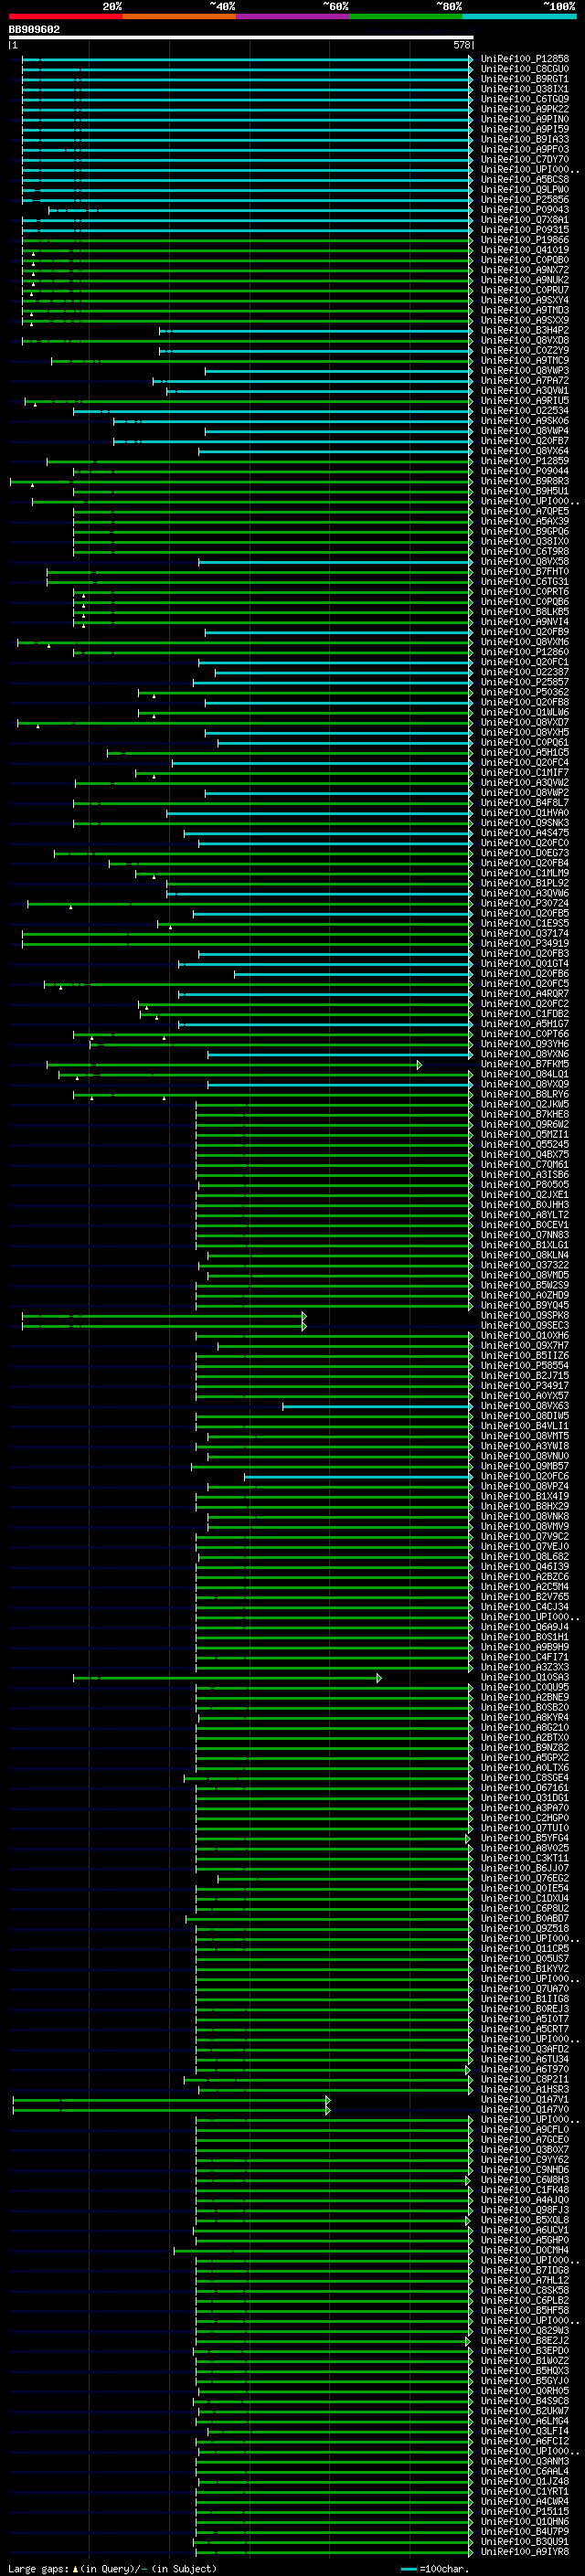
Task: Open hit UniRef100_P80505
Action: coord(525,1185)
